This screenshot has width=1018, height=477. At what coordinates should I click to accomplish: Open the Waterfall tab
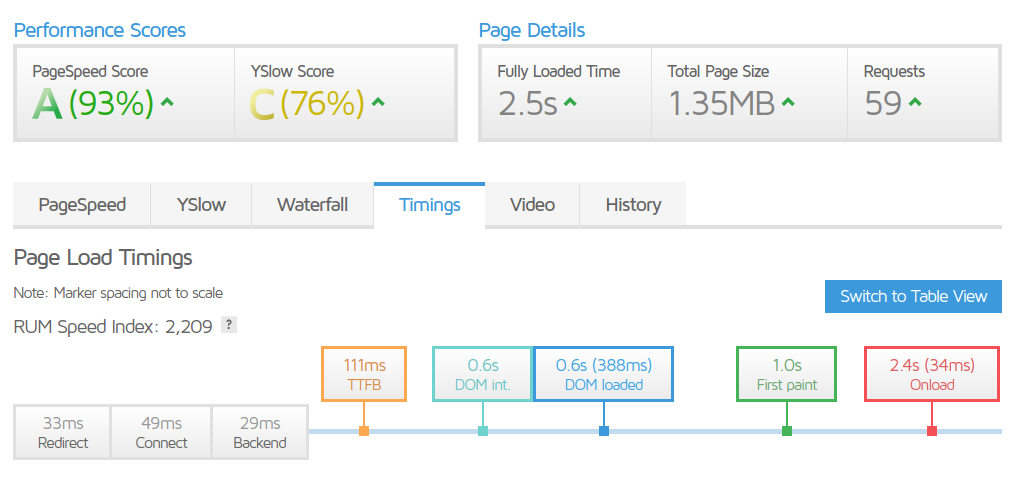[312, 205]
